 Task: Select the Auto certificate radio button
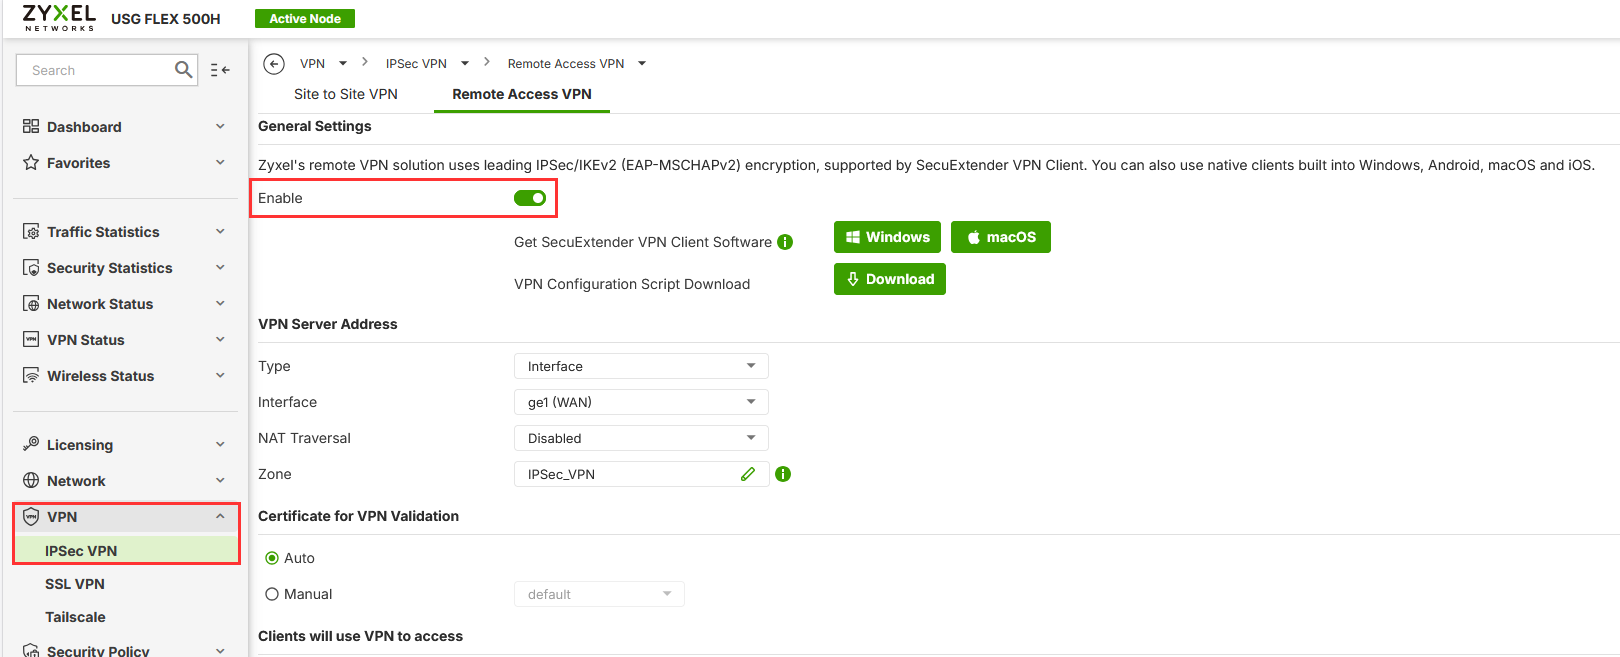click(x=272, y=558)
